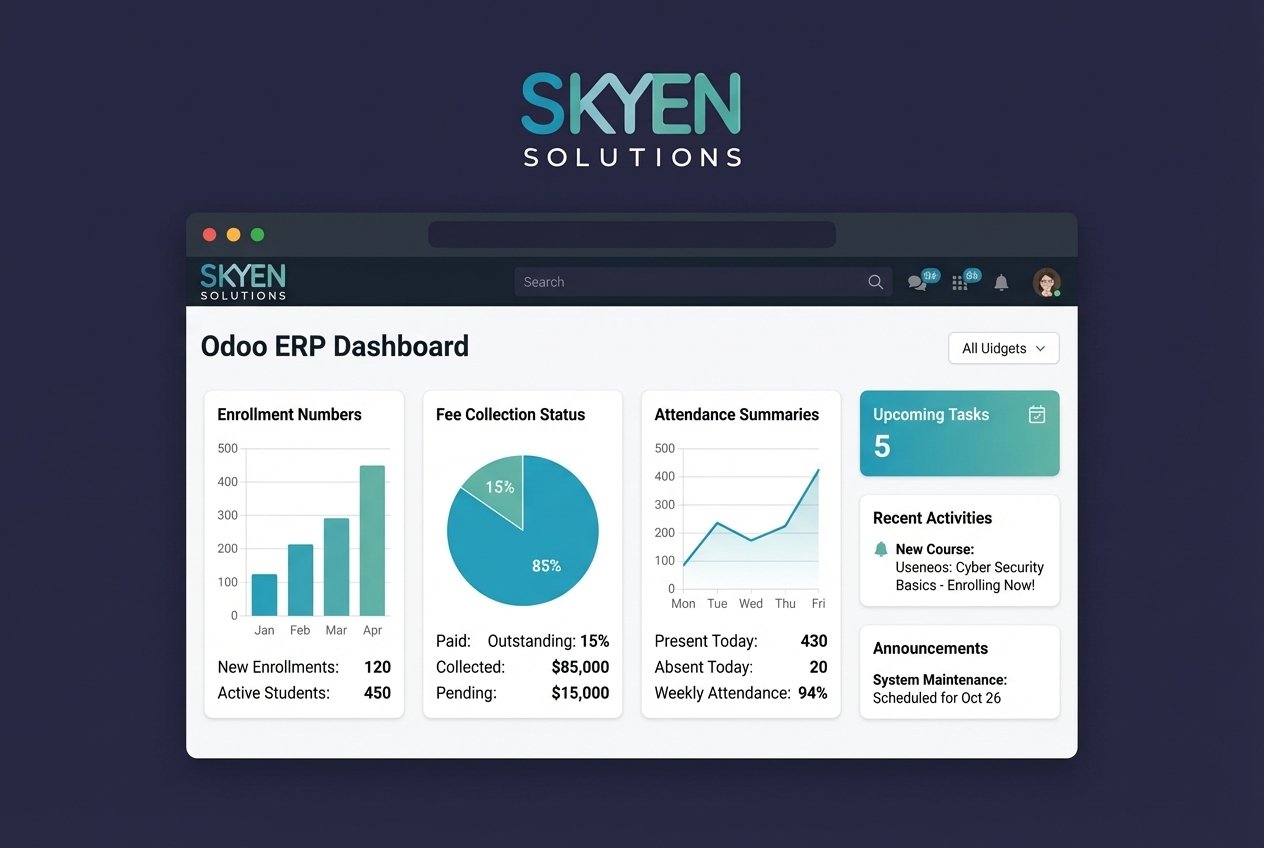Click the bell icon beside New Course
This screenshot has width=1264, height=848.
coord(881,549)
